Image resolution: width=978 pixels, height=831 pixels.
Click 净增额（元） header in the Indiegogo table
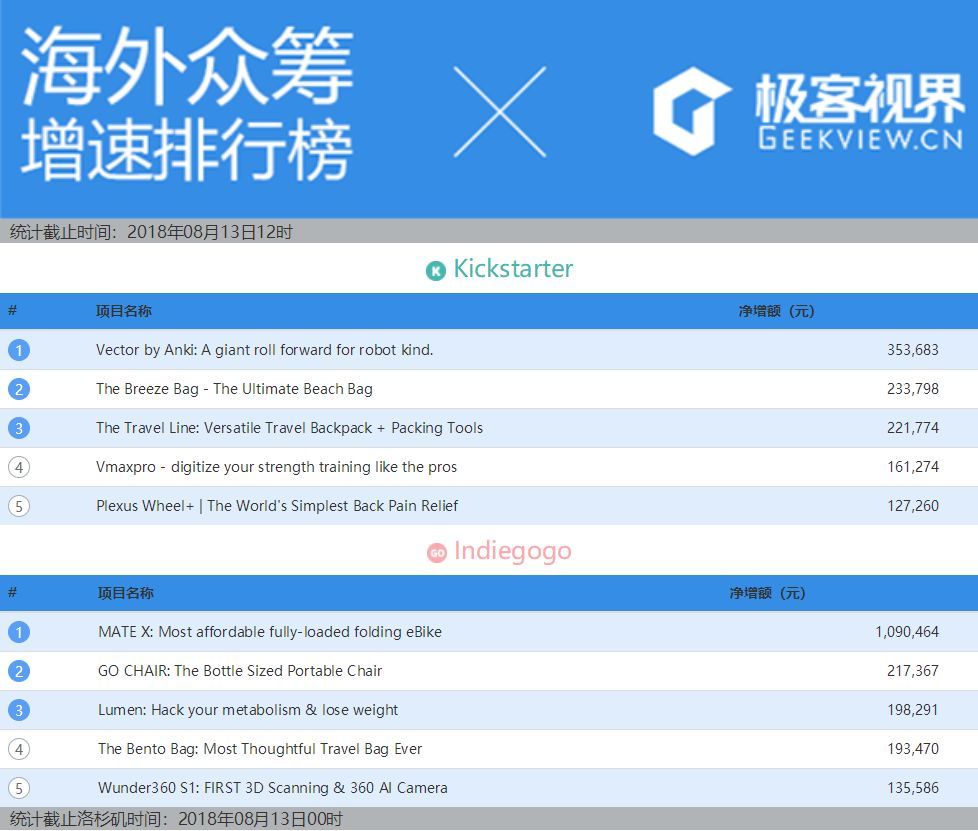click(767, 593)
